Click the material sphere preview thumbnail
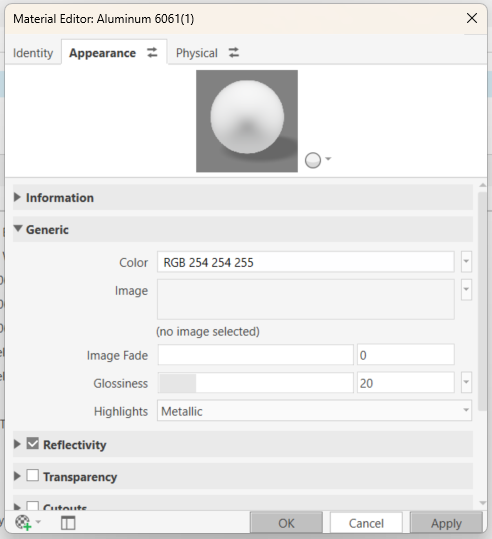Viewport: 492px width, 539px height. 247,121
